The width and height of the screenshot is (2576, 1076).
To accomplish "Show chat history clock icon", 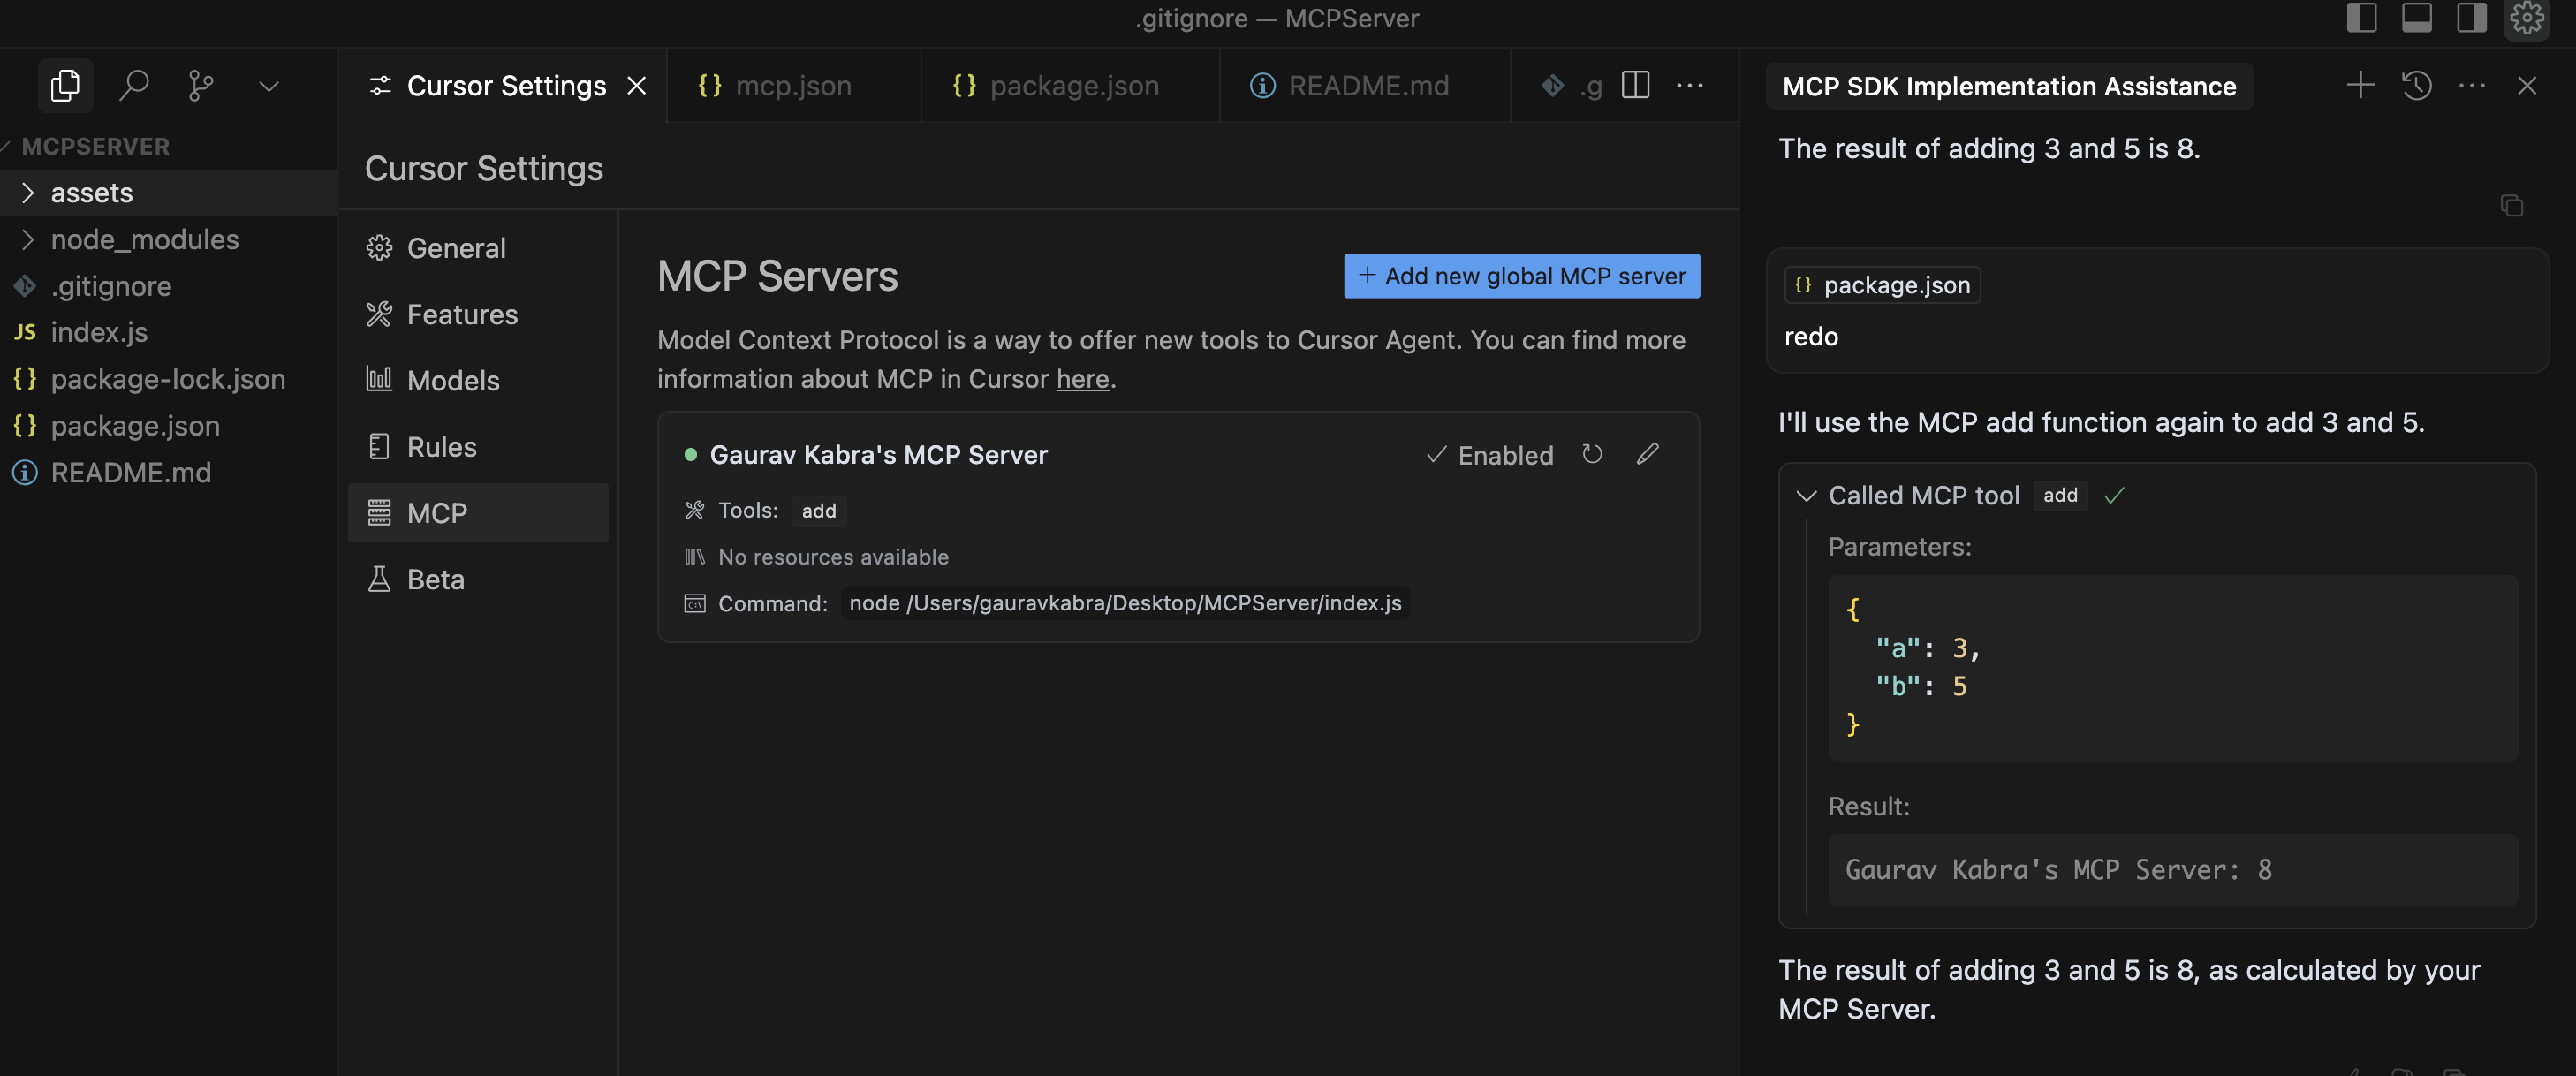I will [2417, 86].
